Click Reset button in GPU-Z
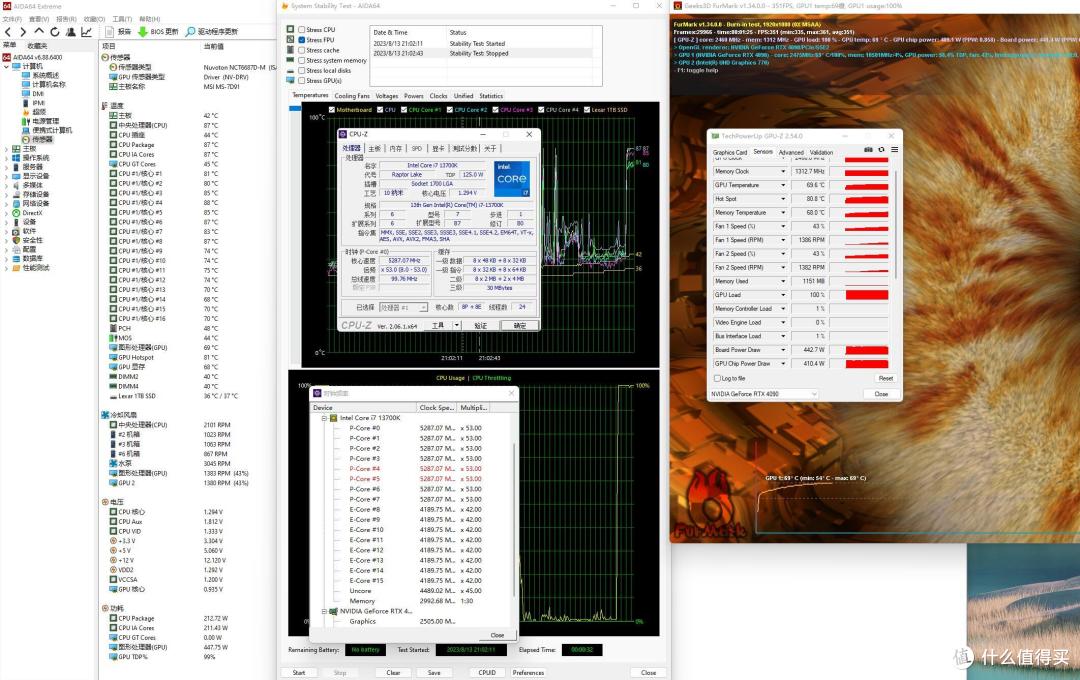 pos(886,378)
